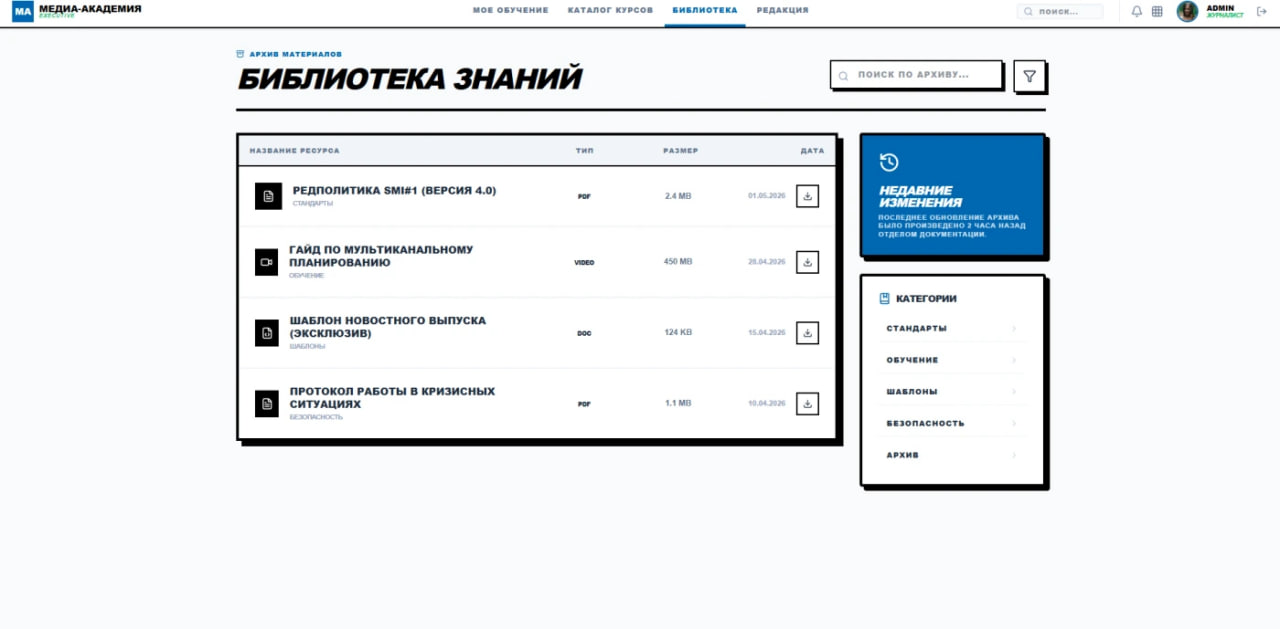
Task: Click the DOC type label
Action: pyautogui.click(x=584, y=333)
